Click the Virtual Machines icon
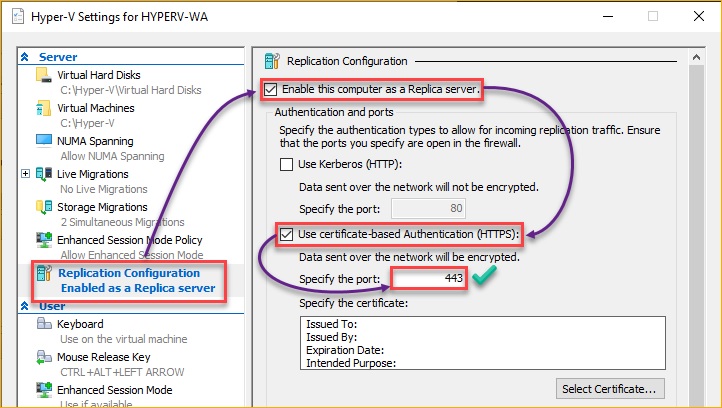The height and width of the screenshot is (408, 722). point(43,109)
